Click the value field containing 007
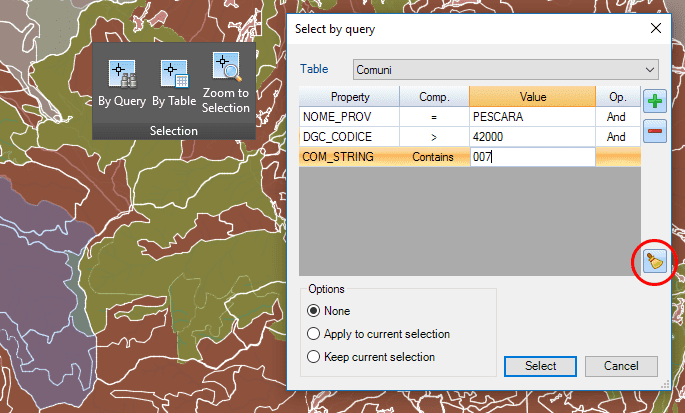The height and width of the screenshot is (413, 685). [x=533, y=157]
